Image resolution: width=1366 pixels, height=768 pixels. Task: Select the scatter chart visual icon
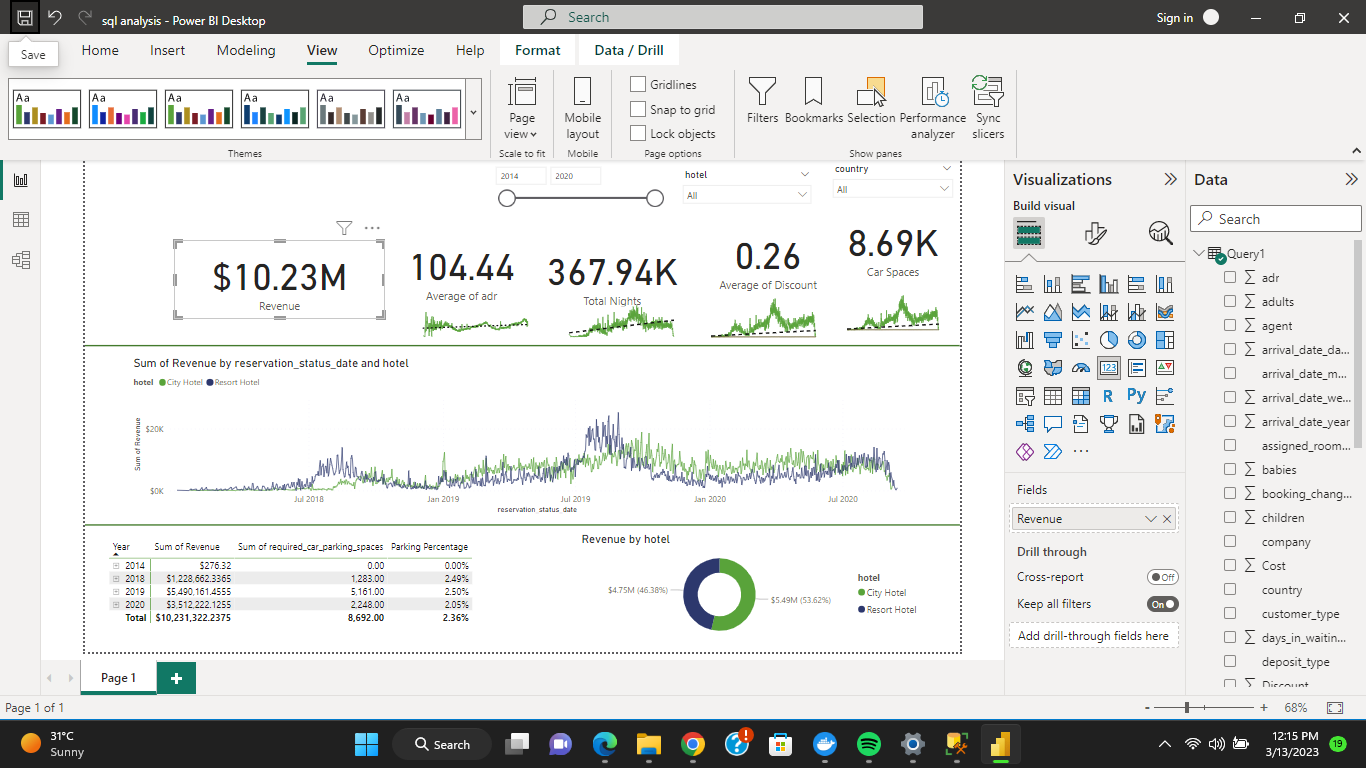click(1080, 339)
